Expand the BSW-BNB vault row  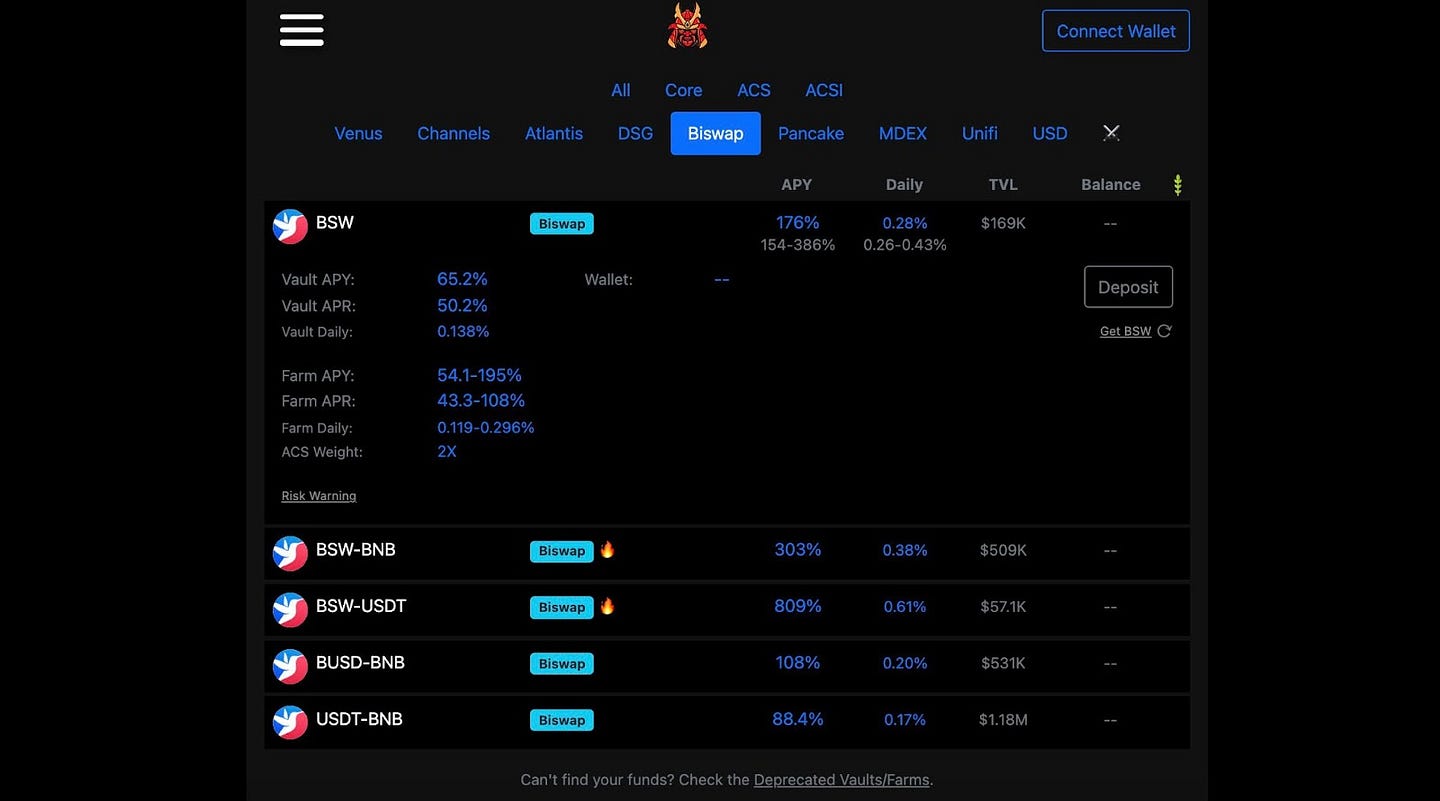click(727, 553)
